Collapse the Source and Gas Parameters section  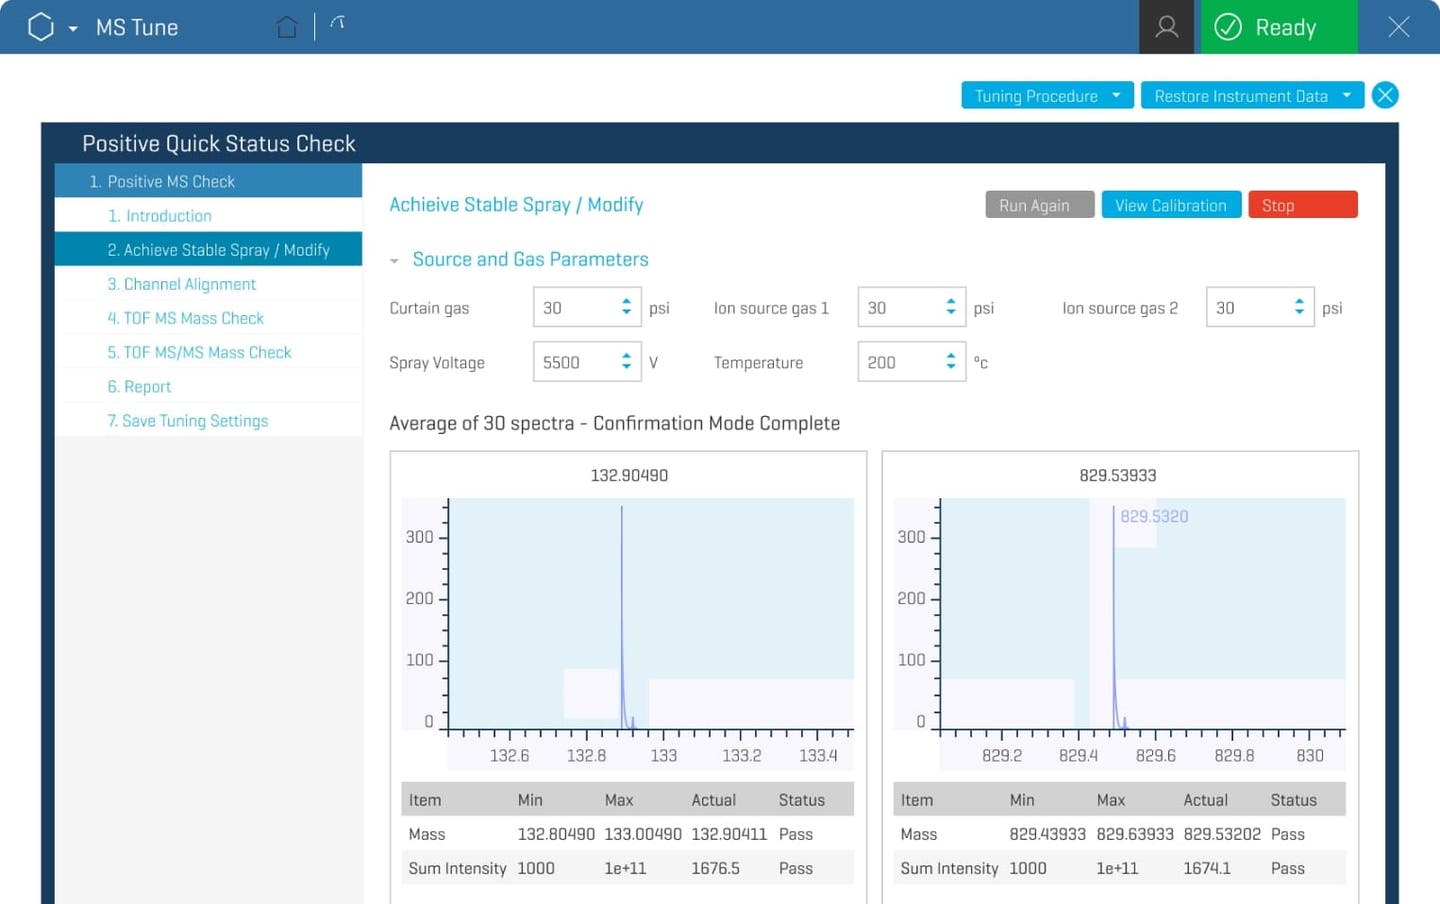(x=394, y=259)
